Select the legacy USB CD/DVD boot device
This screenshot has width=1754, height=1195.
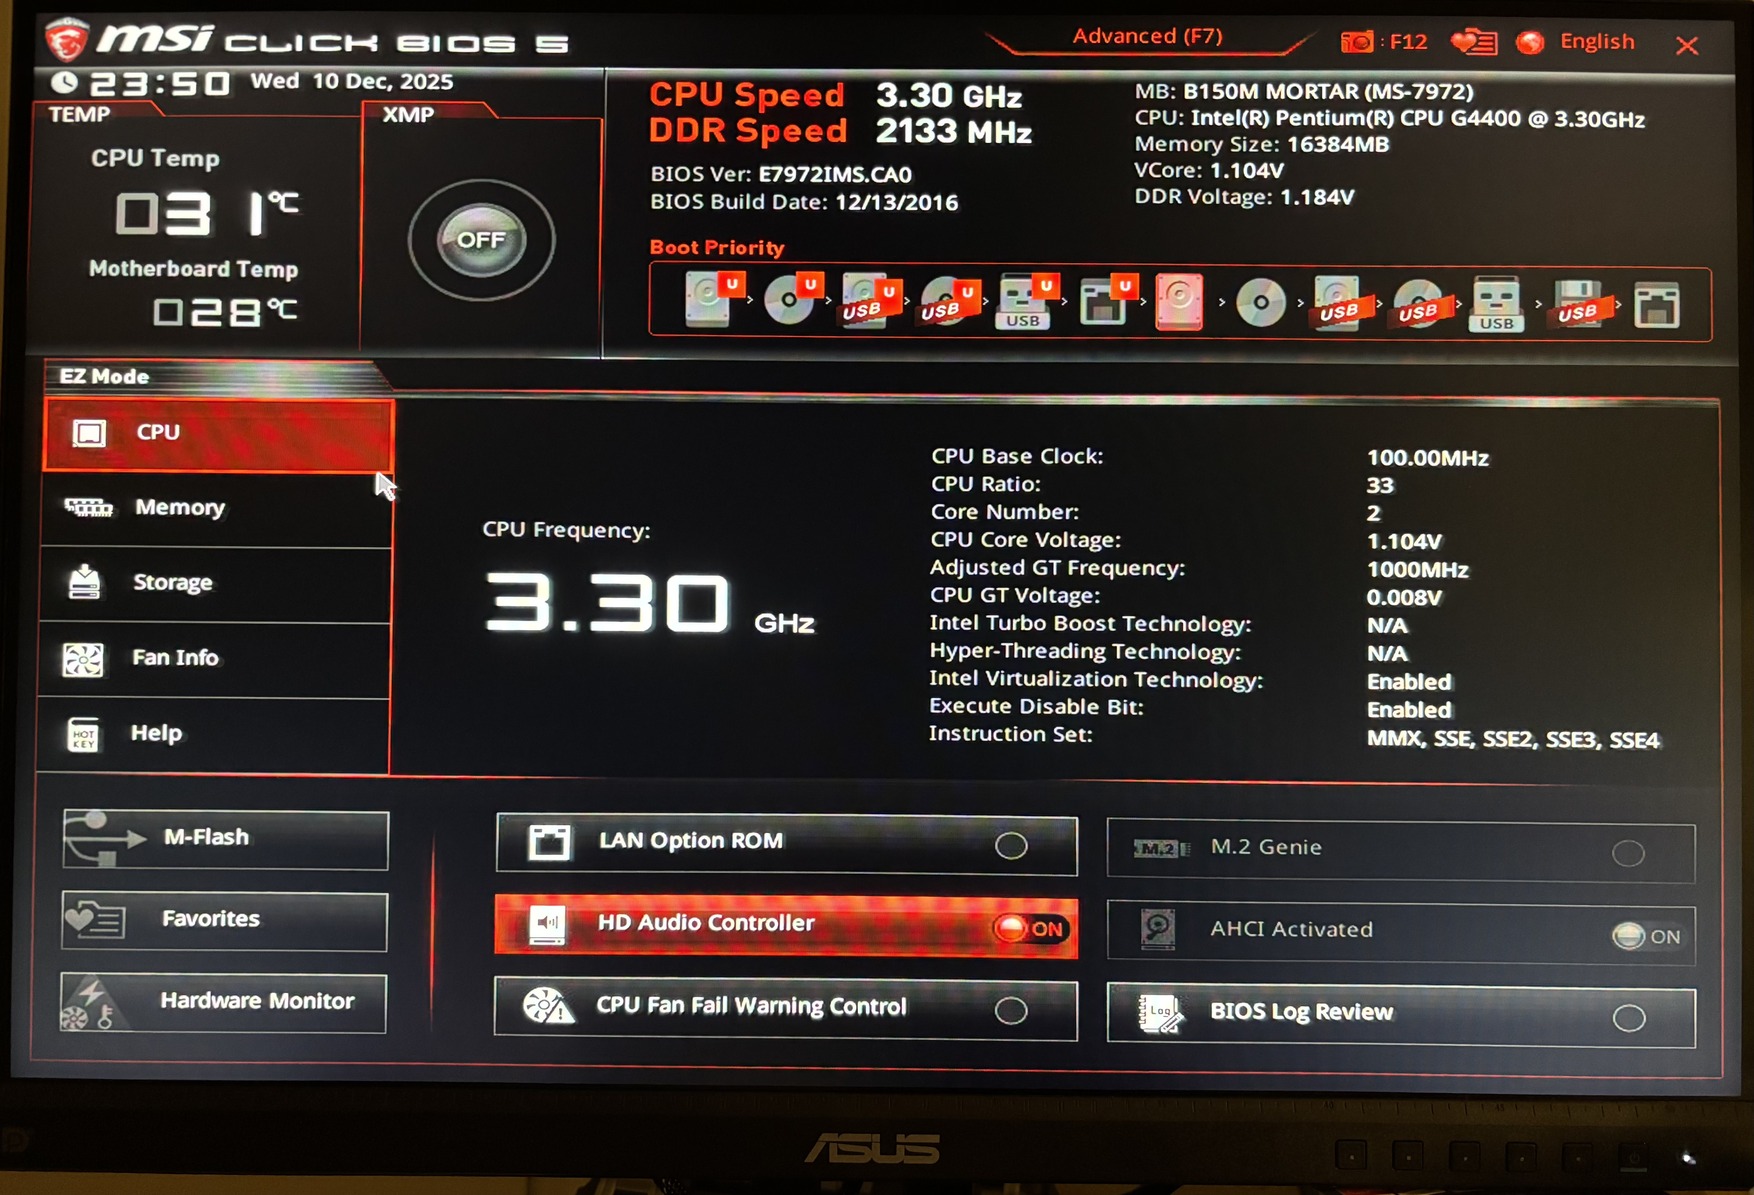[x=1418, y=303]
